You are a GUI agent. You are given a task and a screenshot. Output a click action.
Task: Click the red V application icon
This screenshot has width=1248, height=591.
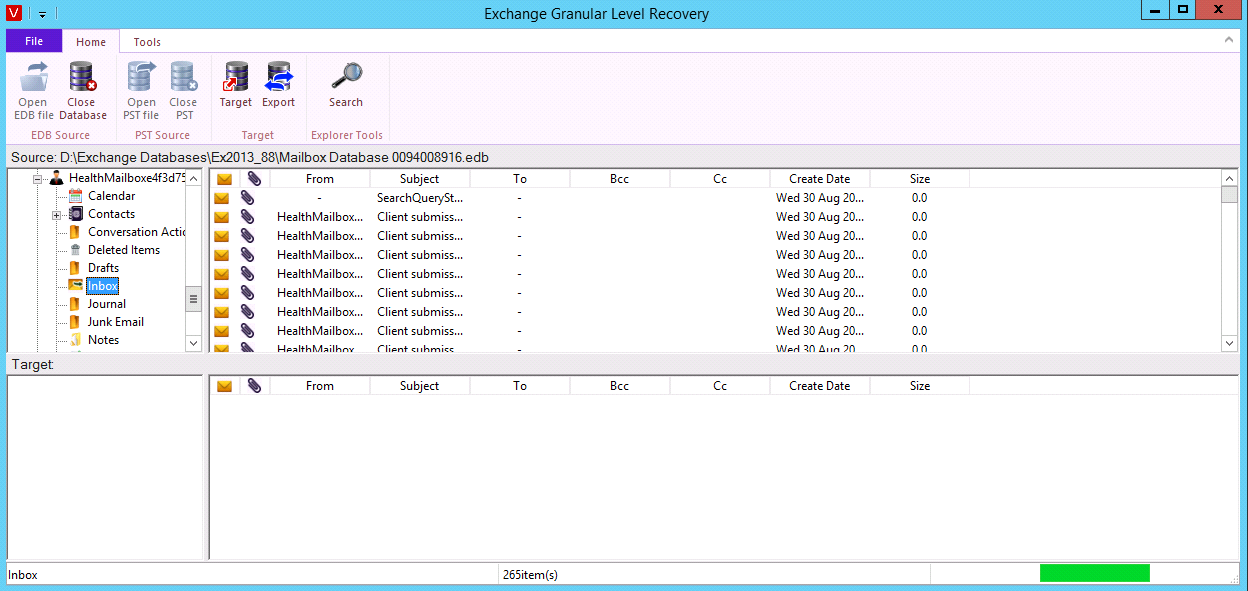pyautogui.click(x=14, y=13)
